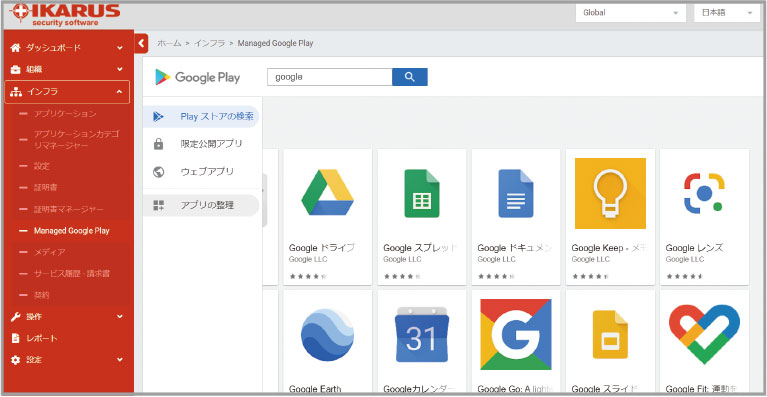Open the Google Keep lightbulb icon
This screenshot has width=767, height=397.
point(610,193)
